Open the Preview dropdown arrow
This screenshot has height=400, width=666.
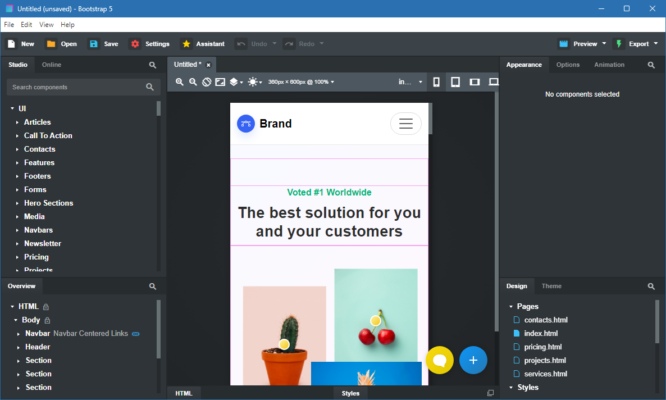tap(604, 43)
